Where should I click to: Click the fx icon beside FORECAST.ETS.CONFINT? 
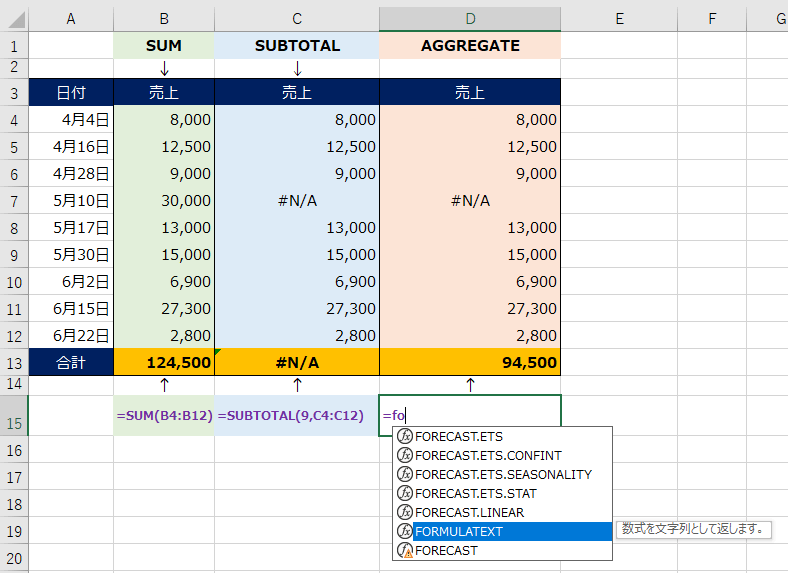pyautogui.click(x=405, y=455)
